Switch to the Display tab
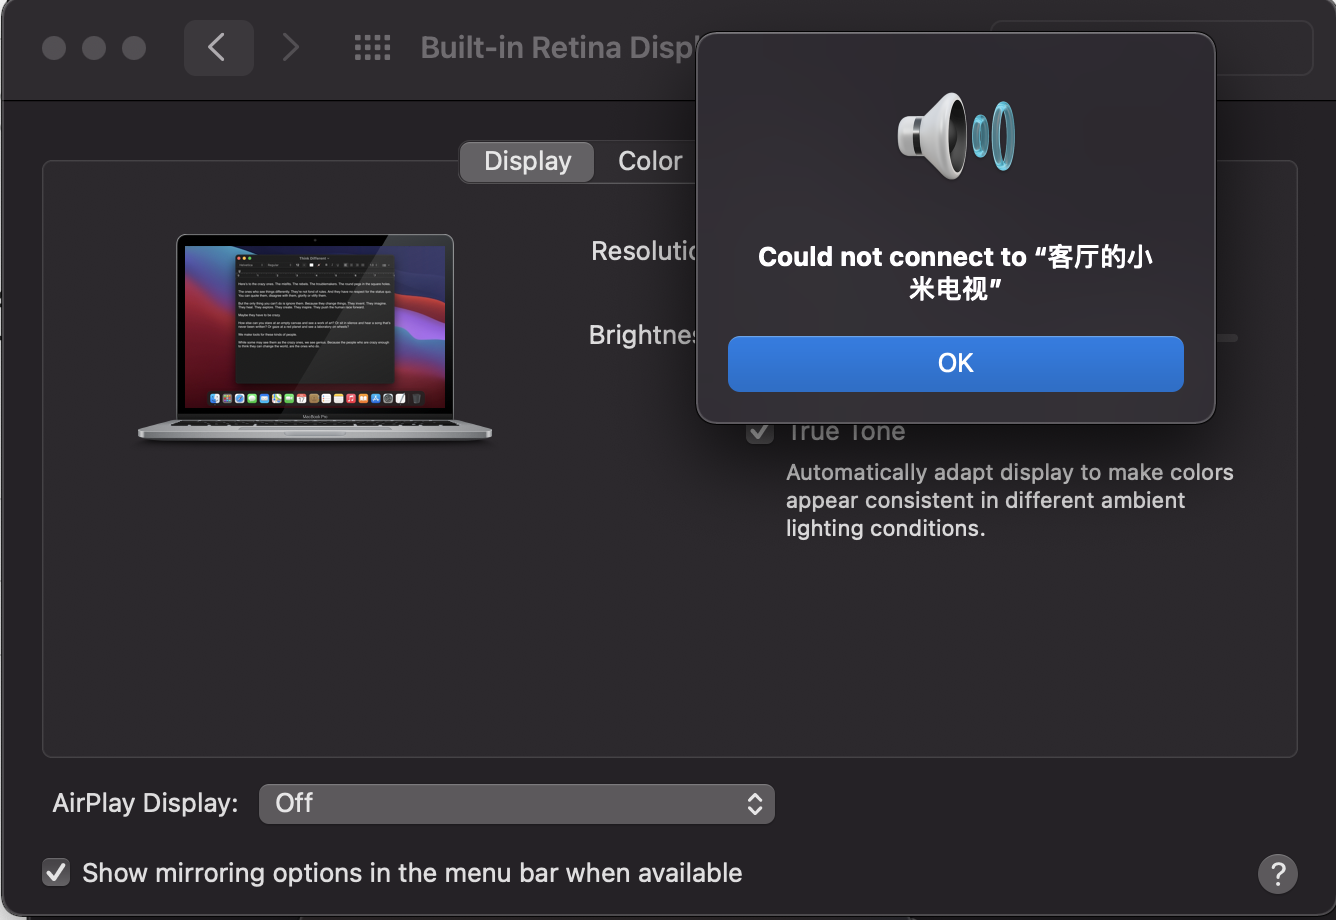 point(527,162)
